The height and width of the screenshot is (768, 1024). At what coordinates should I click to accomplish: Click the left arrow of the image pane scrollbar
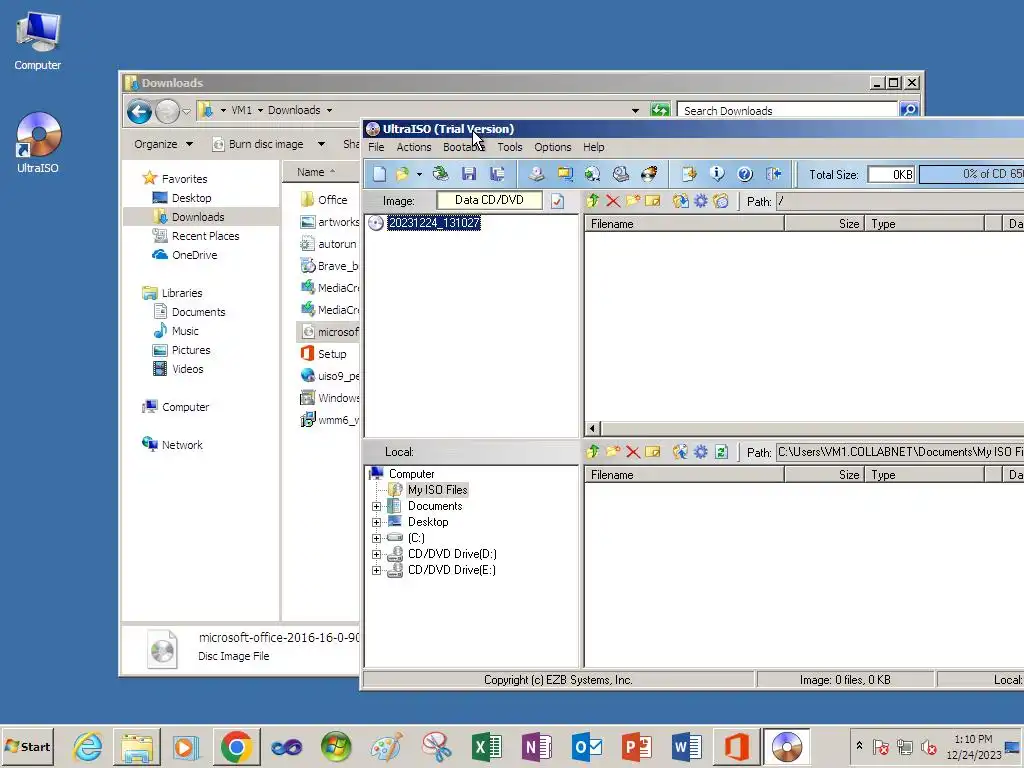point(592,428)
